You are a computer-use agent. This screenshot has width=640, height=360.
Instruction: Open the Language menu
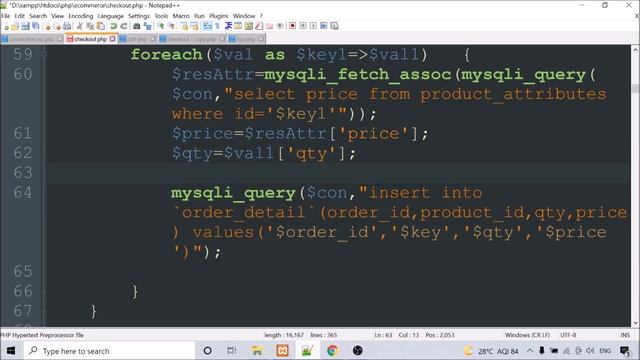pyautogui.click(x=111, y=16)
